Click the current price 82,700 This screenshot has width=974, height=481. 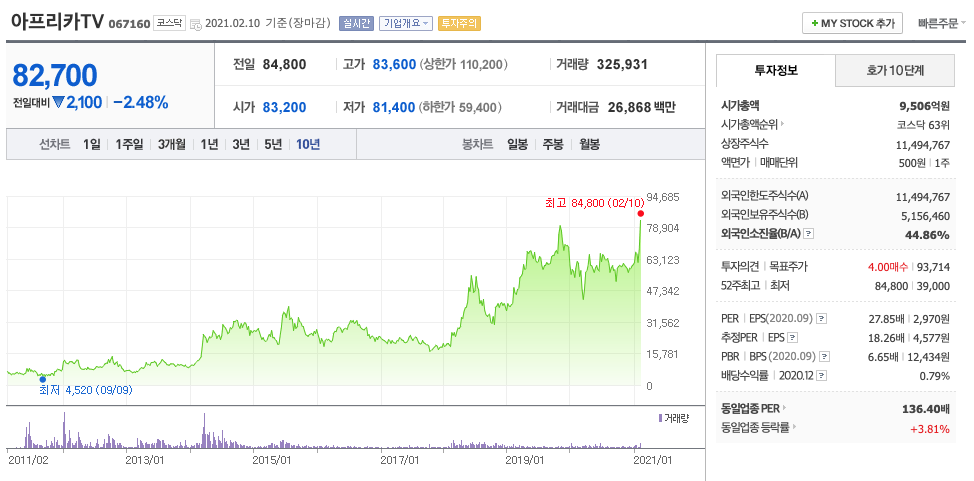point(55,75)
